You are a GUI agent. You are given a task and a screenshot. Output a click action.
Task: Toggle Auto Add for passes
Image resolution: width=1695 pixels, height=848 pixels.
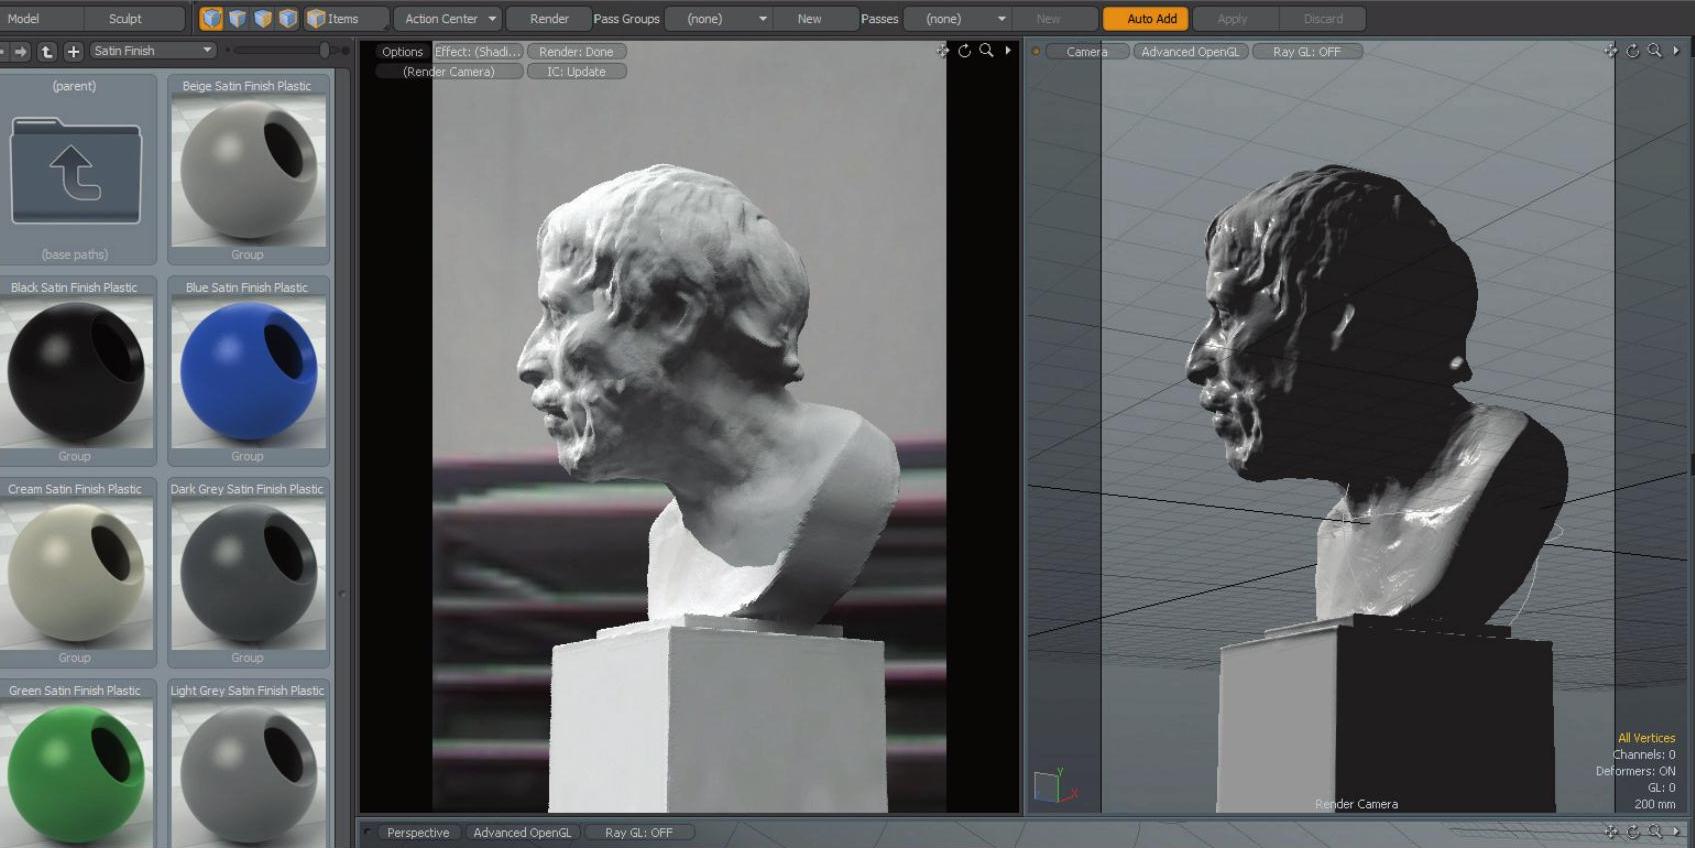pyautogui.click(x=1151, y=19)
